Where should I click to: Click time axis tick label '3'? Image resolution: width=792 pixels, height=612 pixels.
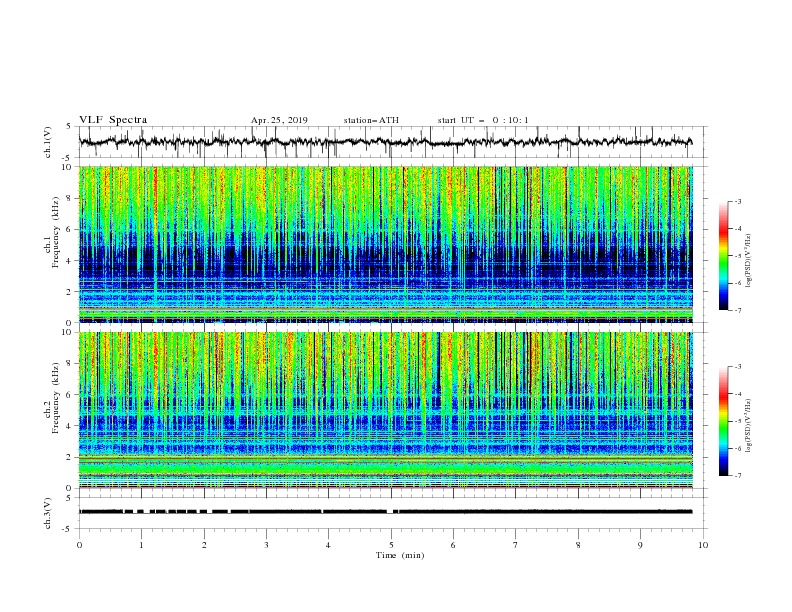[x=266, y=545]
